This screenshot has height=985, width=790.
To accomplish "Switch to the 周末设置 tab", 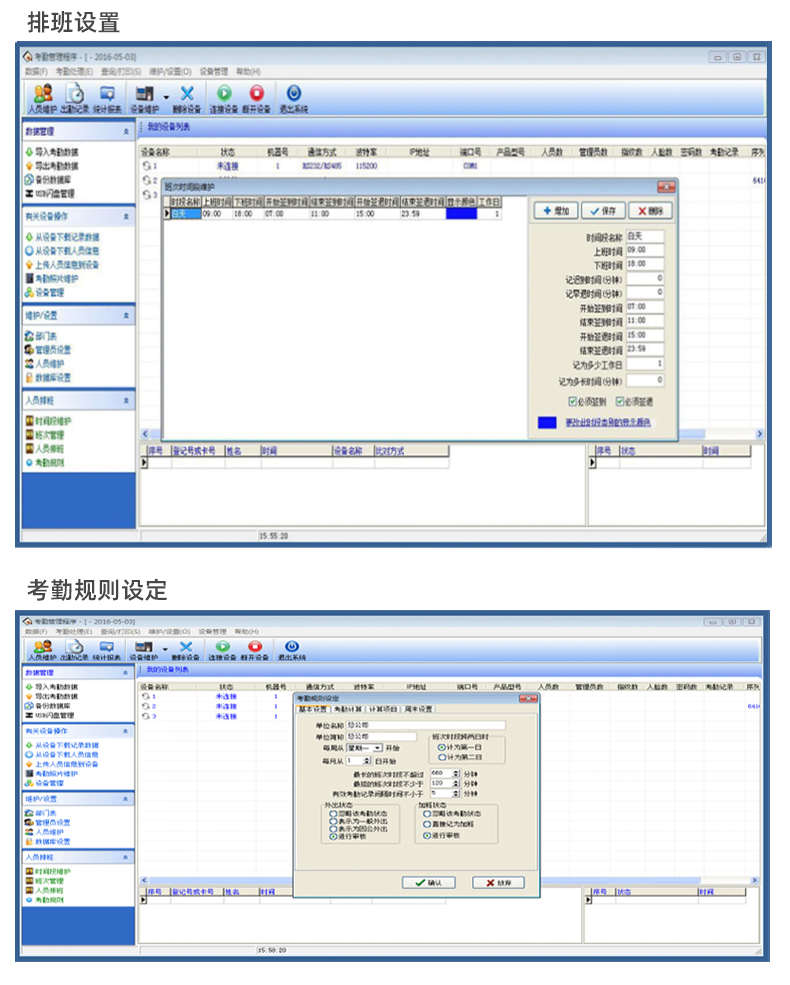I will pyautogui.click(x=418, y=709).
